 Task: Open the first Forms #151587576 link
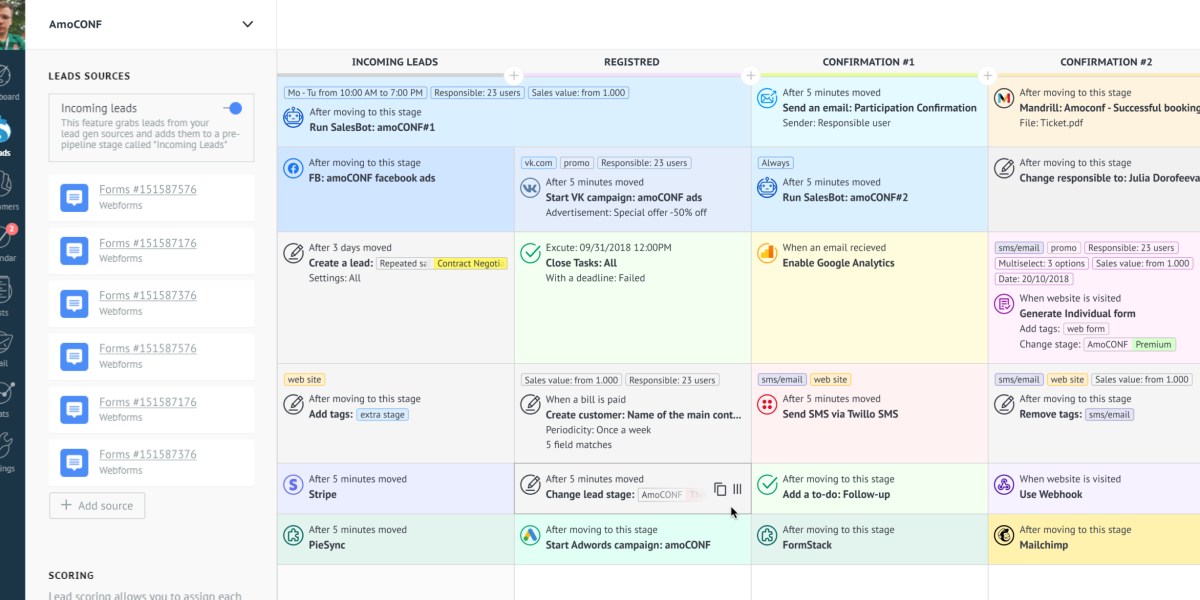(147, 189)
